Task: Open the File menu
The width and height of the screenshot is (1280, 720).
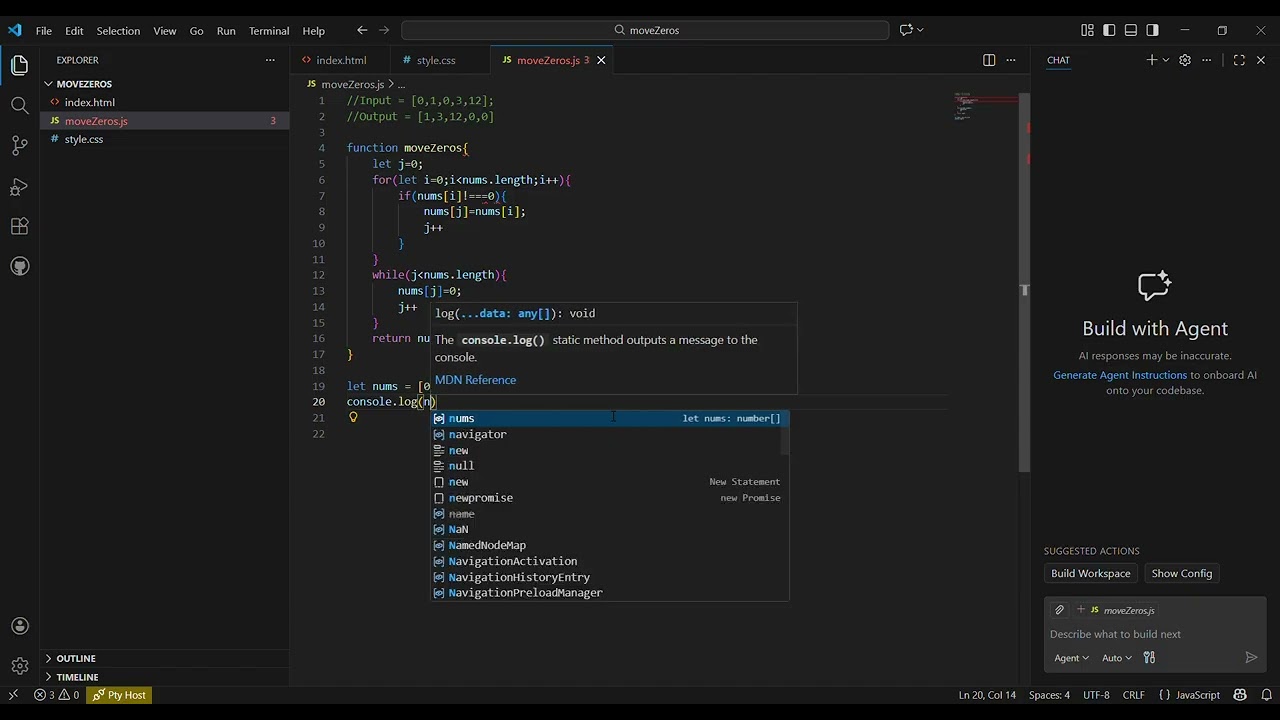Action: point(44,30)
